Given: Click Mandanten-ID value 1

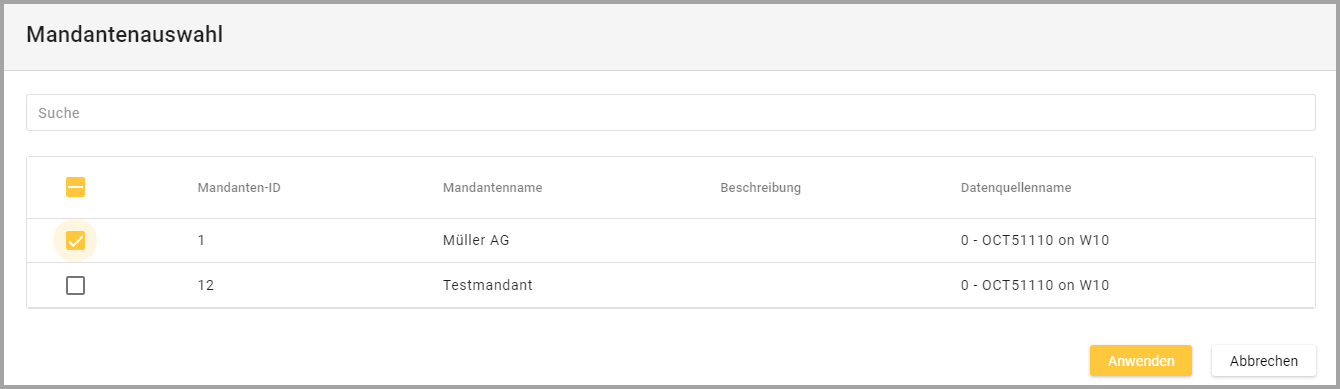Looking at the screenshot, I should [201, 240].
